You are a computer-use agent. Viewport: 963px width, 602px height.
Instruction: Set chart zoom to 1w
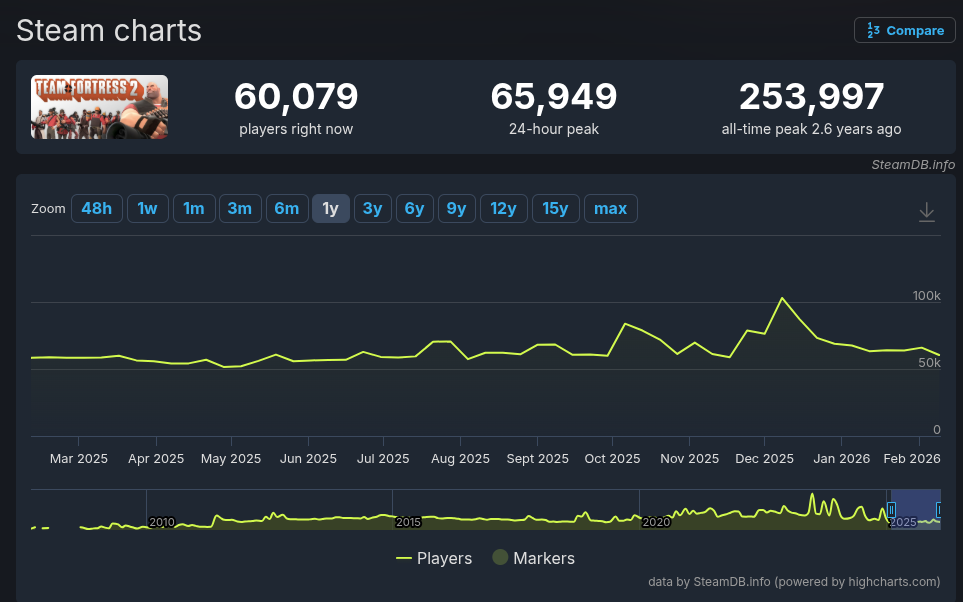[x=147, y=208]
